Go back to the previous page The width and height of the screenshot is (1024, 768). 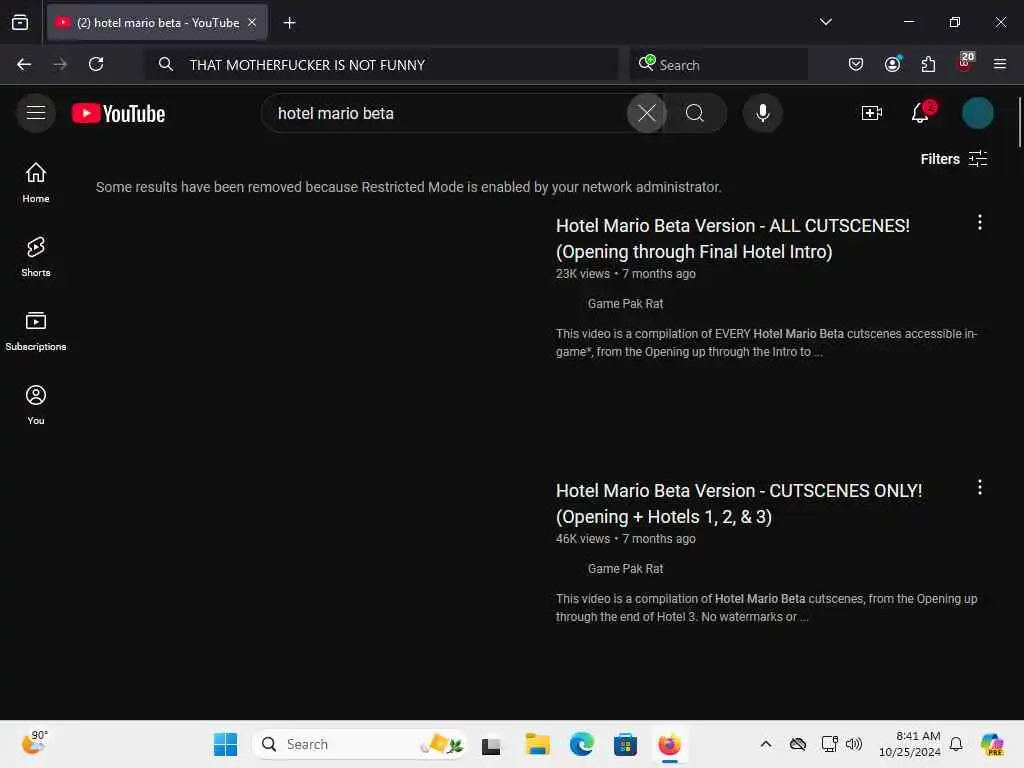pos(24,64)
